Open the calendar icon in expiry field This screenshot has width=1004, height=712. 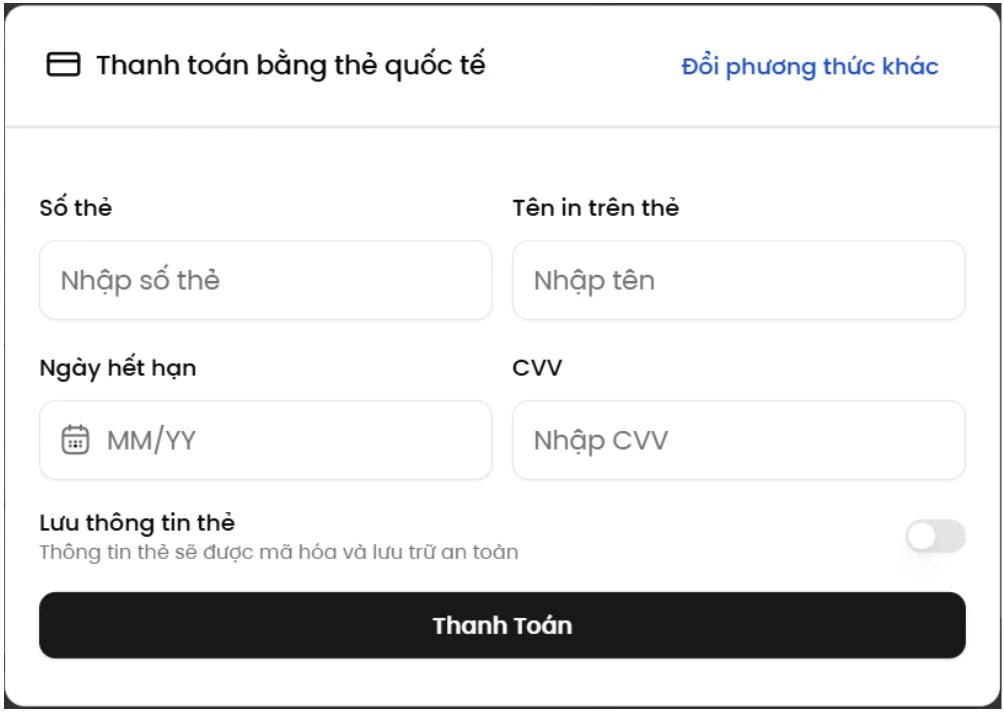[75, 440]
